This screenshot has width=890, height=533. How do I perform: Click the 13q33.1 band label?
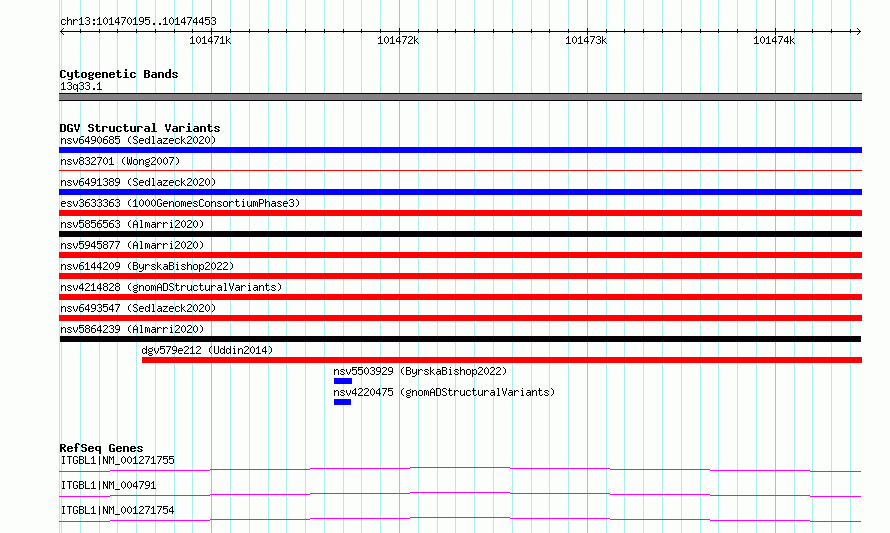pos(81,86)
